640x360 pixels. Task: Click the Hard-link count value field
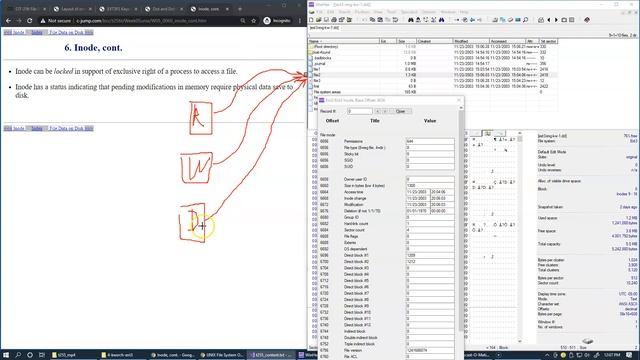click(x=430, y=224)
